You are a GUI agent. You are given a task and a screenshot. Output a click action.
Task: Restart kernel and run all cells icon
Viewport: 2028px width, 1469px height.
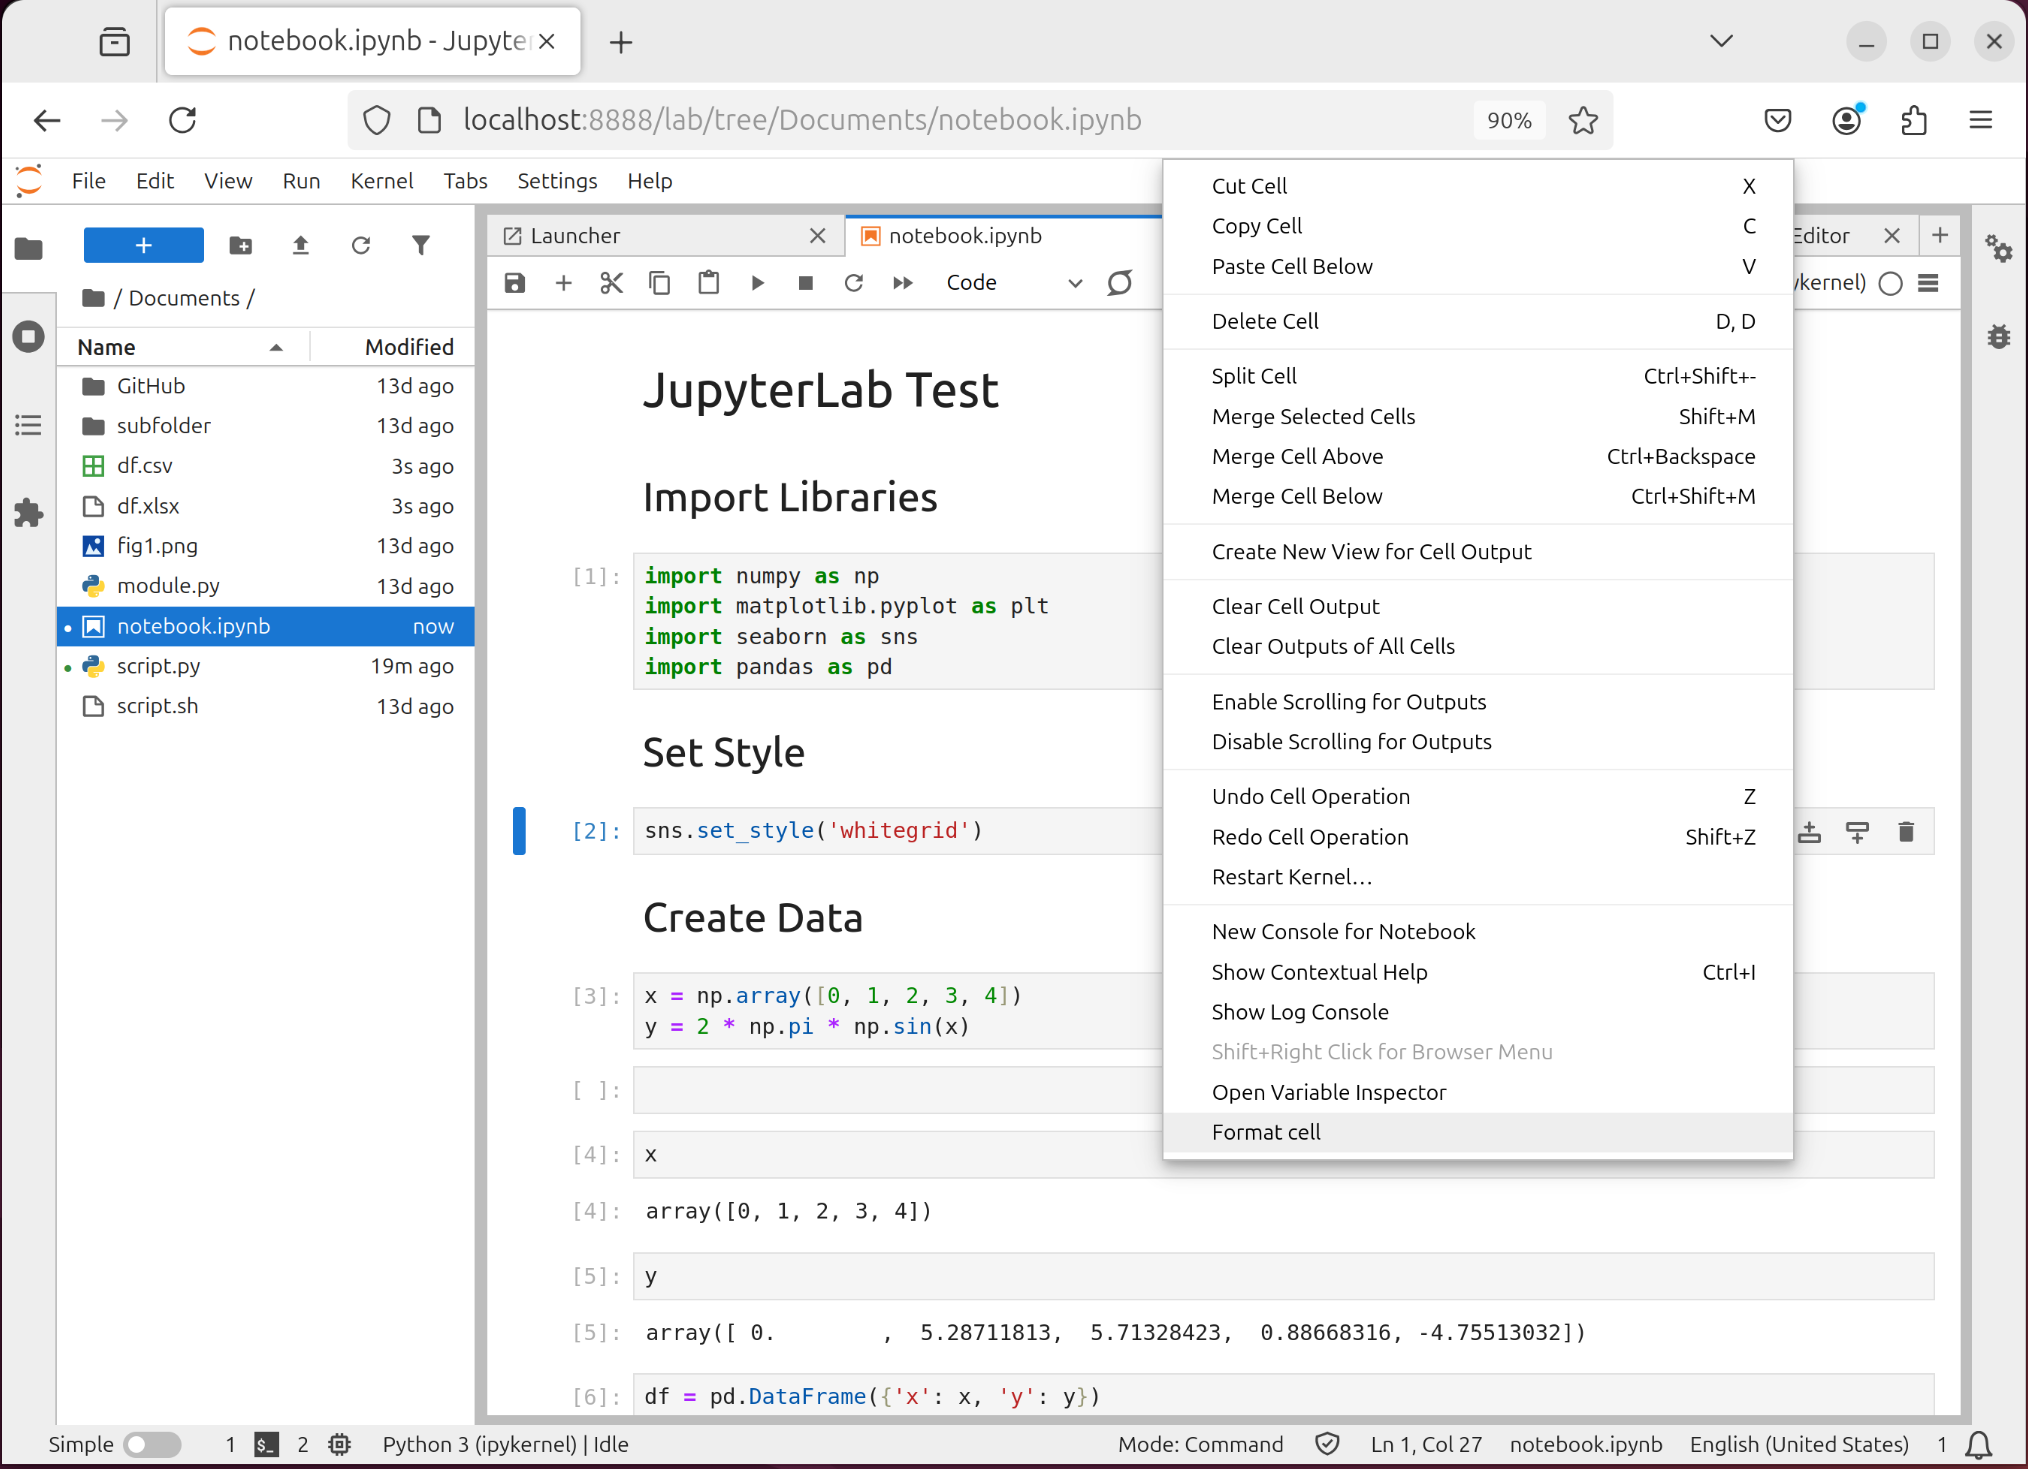(903, 283)
